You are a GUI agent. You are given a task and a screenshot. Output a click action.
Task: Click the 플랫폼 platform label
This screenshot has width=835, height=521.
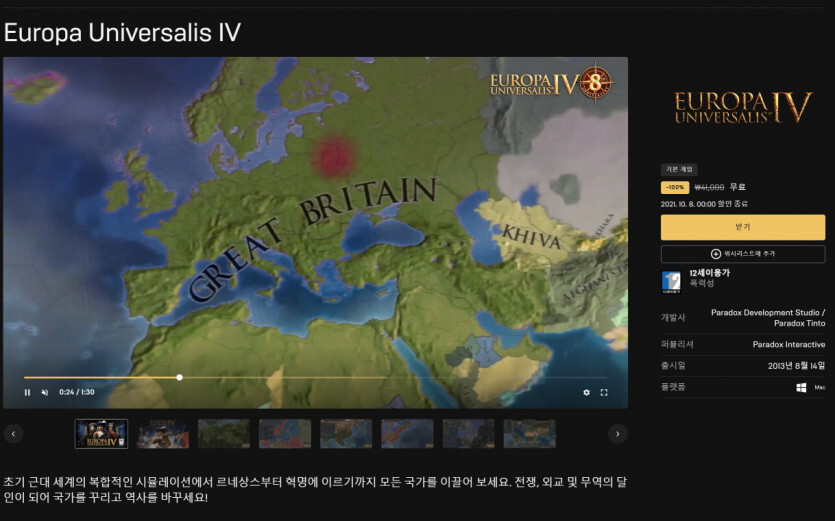click(673, 387)
